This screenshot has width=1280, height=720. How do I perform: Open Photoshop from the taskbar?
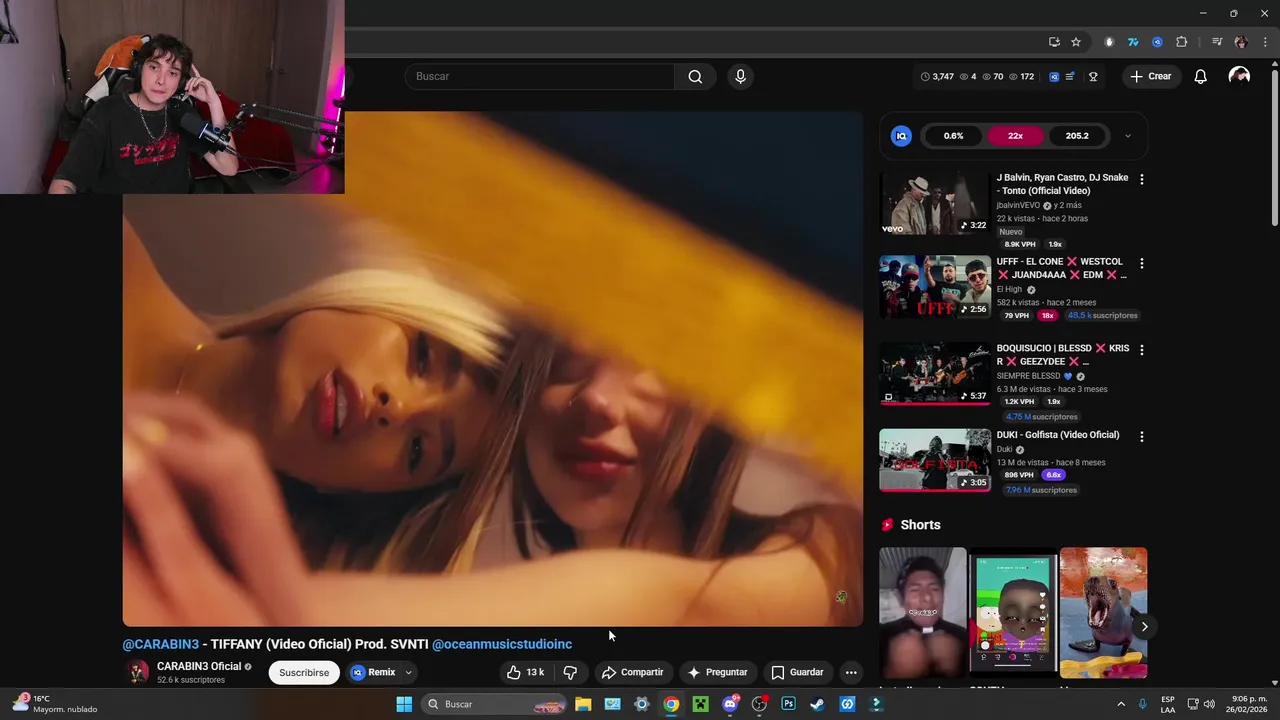[788, 704]
